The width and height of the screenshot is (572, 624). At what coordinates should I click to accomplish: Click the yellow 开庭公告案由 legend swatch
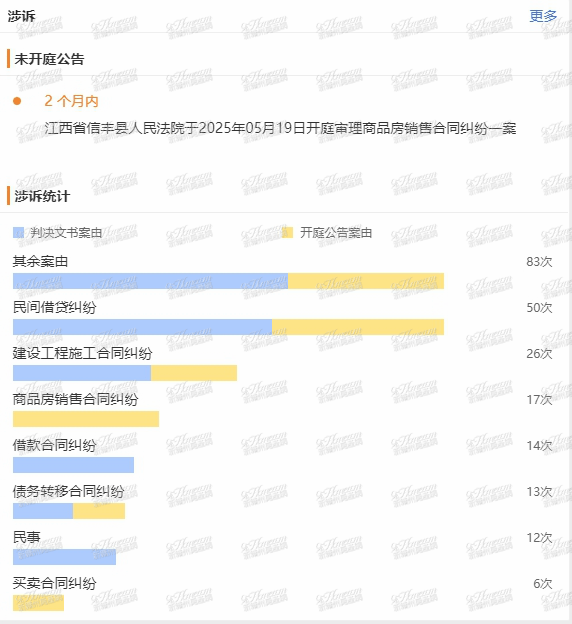pos(287,232)
